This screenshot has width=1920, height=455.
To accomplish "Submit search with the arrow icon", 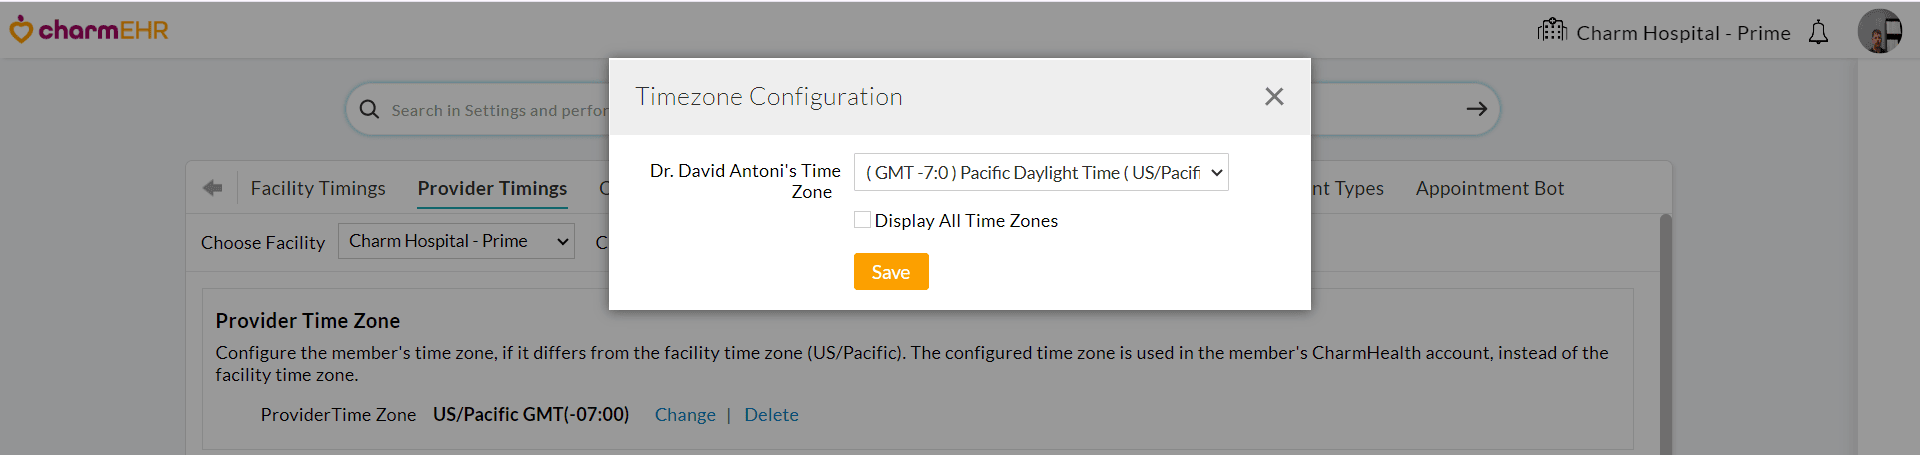I will [x=1476, y=109].
